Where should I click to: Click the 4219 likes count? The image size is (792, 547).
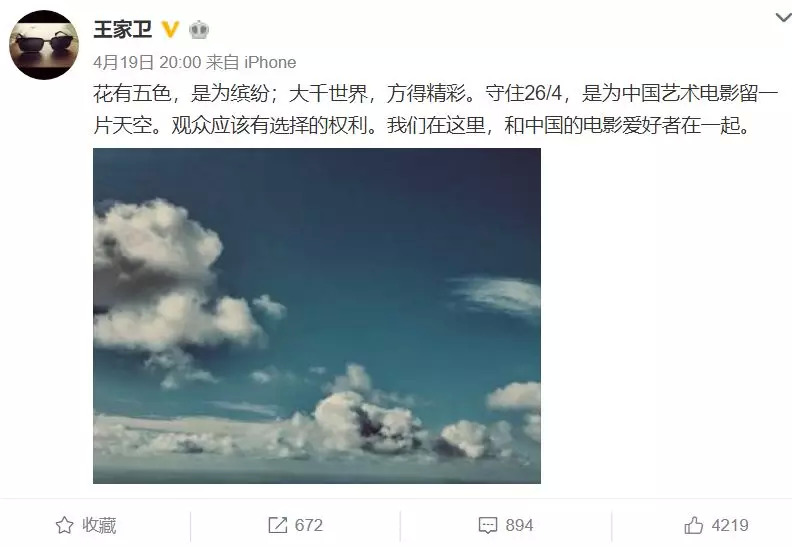pos(730,525)
